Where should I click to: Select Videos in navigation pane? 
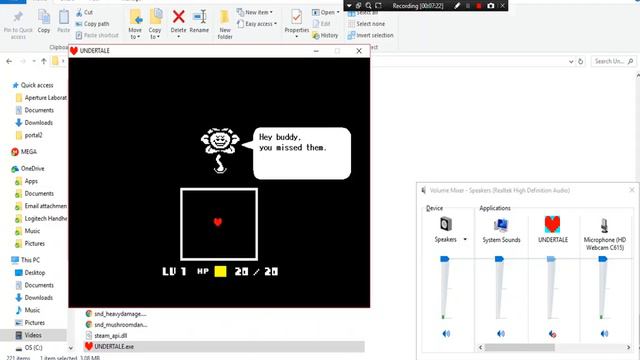click(x=33, y=335)
